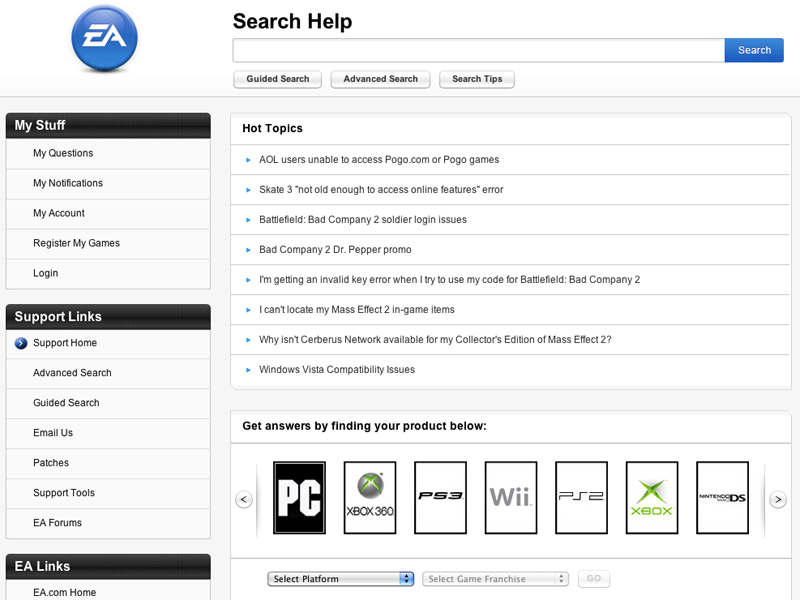Show more platforms with right carousel arrow
800x600 pixels.
click(778, 499)
